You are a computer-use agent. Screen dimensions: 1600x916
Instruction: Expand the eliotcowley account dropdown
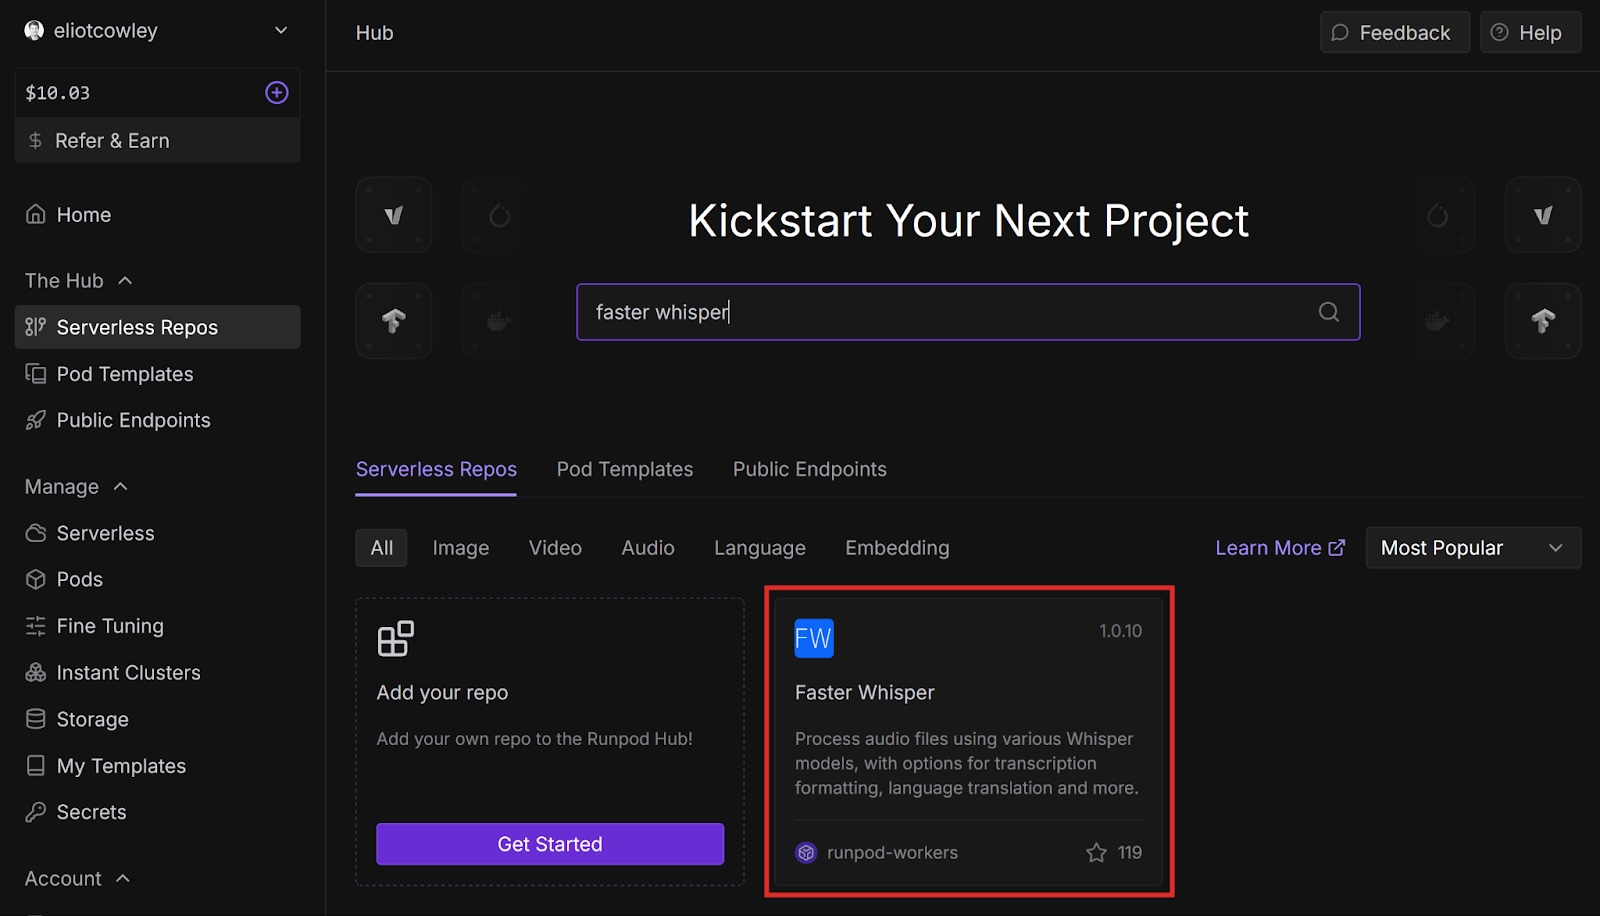pyautogui.click(x=281, y=30)
